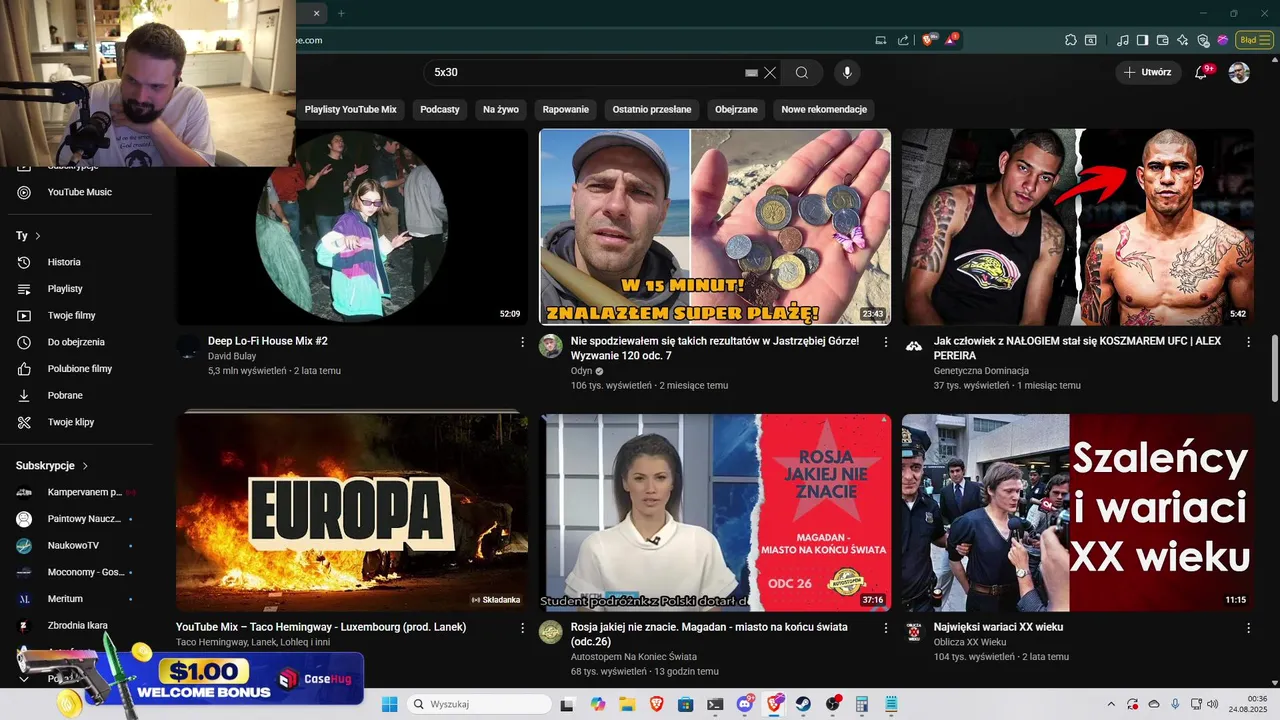Expand the Ty section chevron

[38, 236]
